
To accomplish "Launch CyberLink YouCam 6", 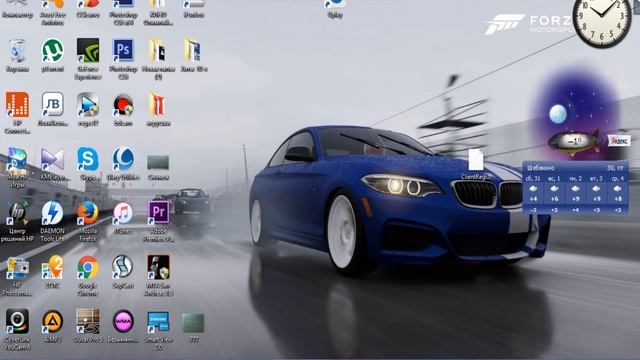I will coord(17,322).
